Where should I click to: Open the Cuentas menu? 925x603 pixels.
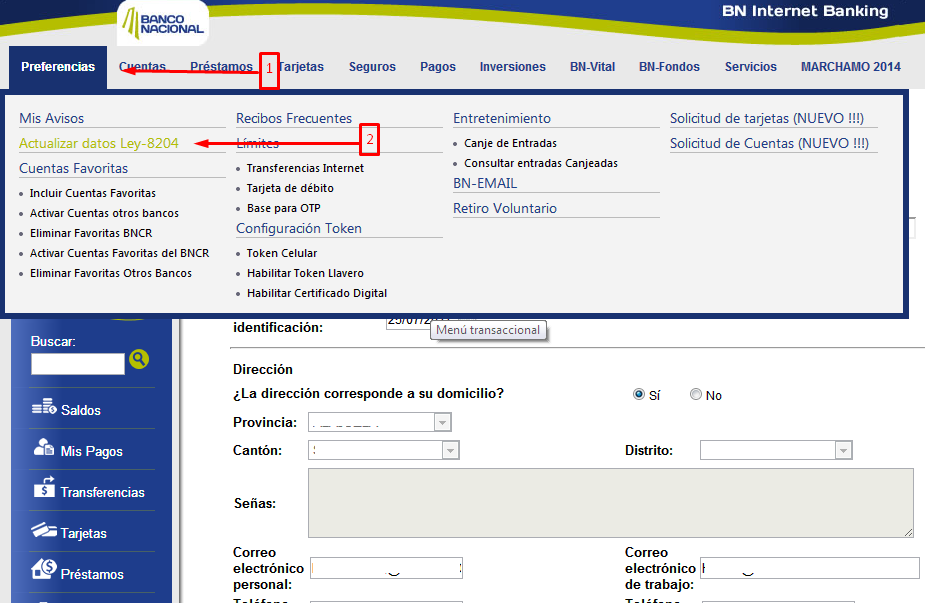click(142, 67)
